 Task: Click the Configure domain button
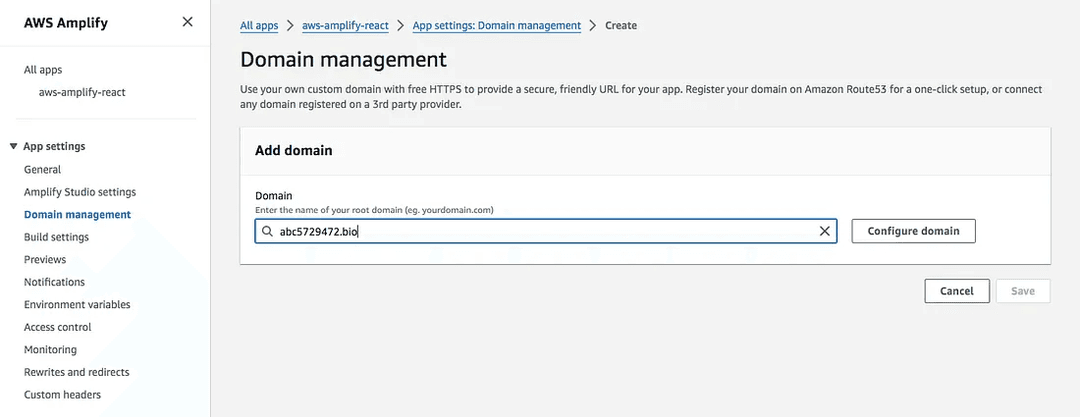913,231
